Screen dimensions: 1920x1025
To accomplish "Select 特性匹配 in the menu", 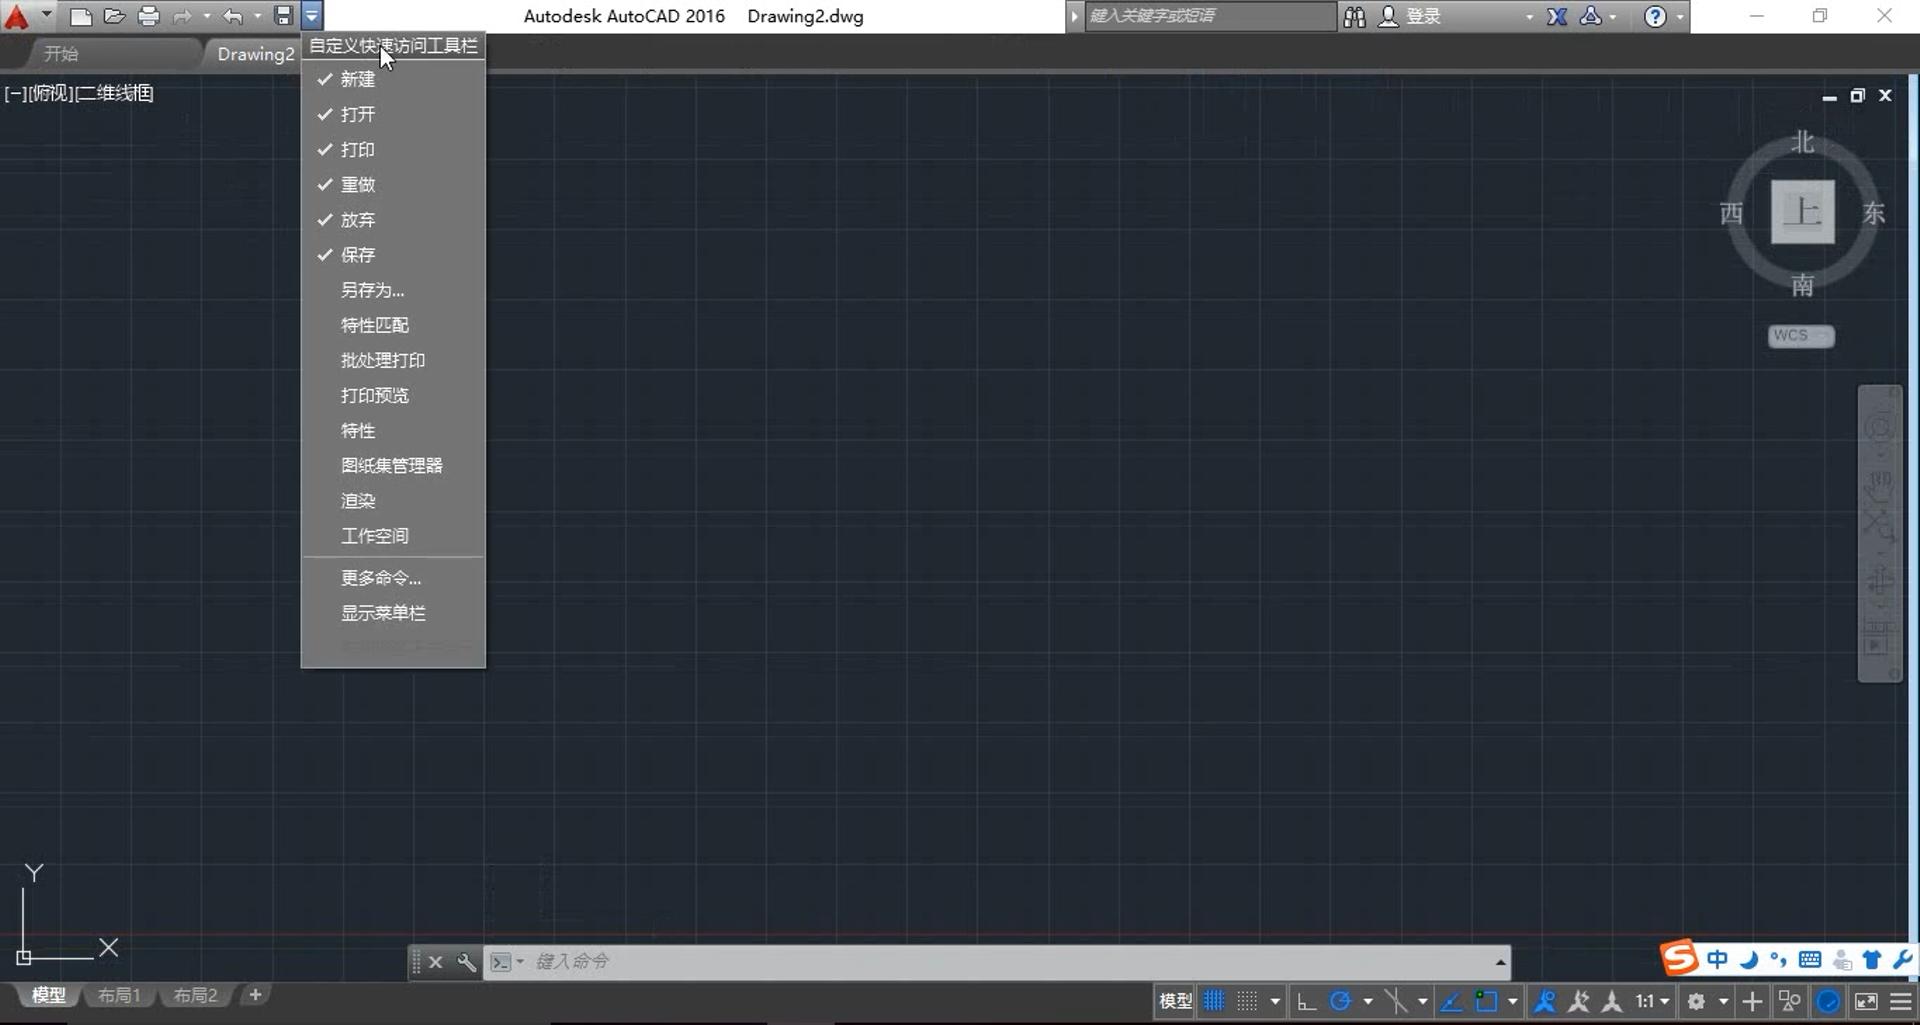I will coord(393,325).
